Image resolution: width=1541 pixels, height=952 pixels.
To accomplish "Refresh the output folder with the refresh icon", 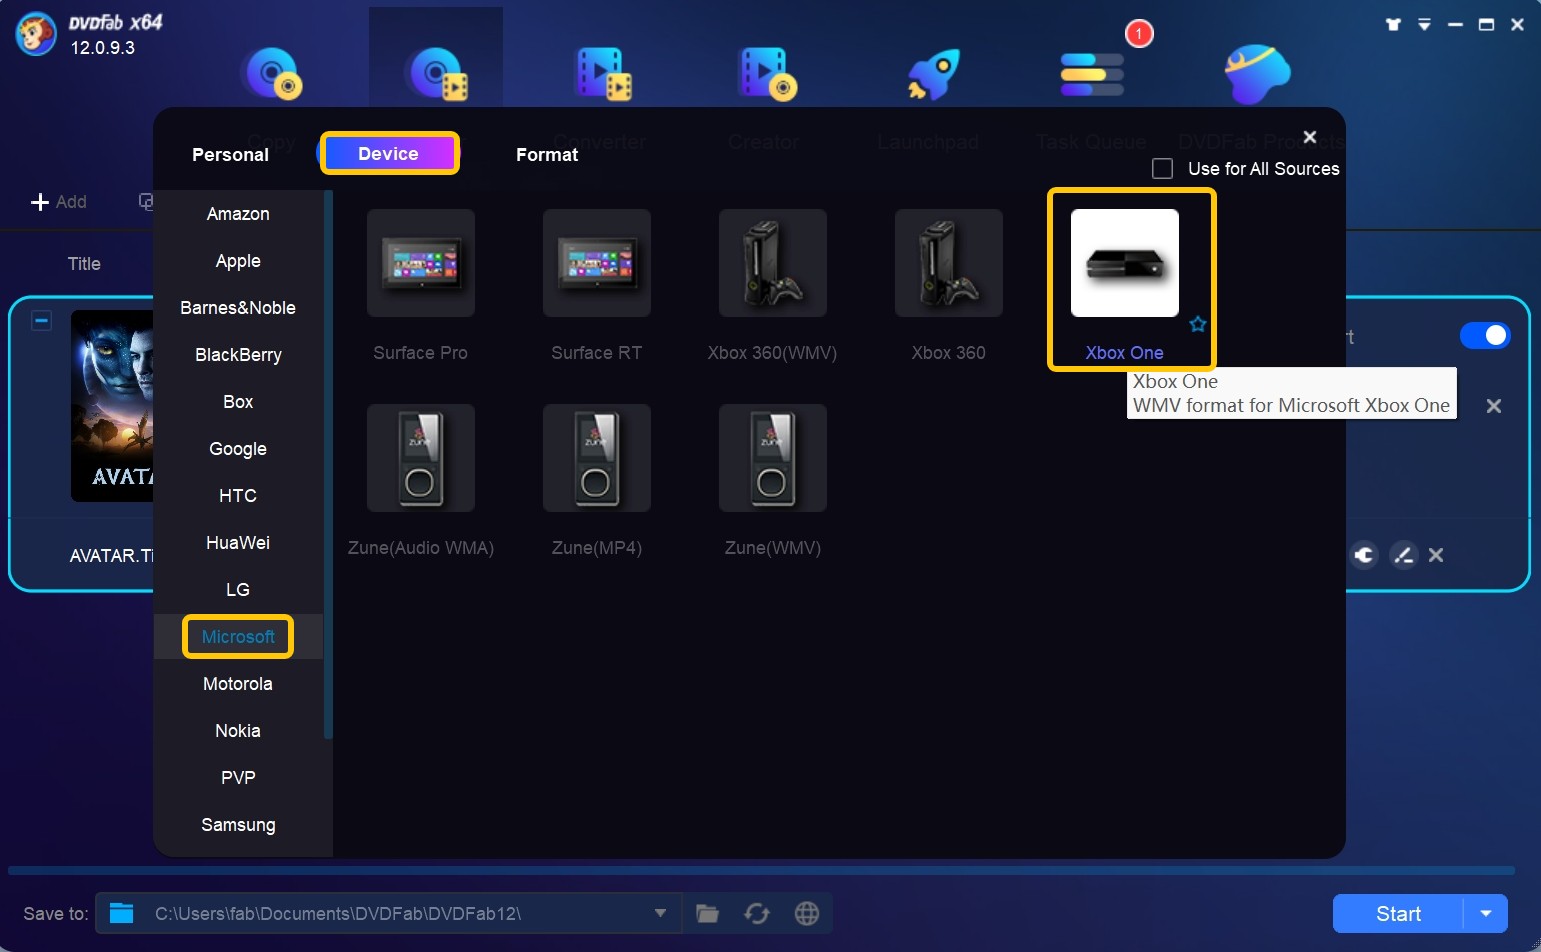I will click(x=757, y=913).
